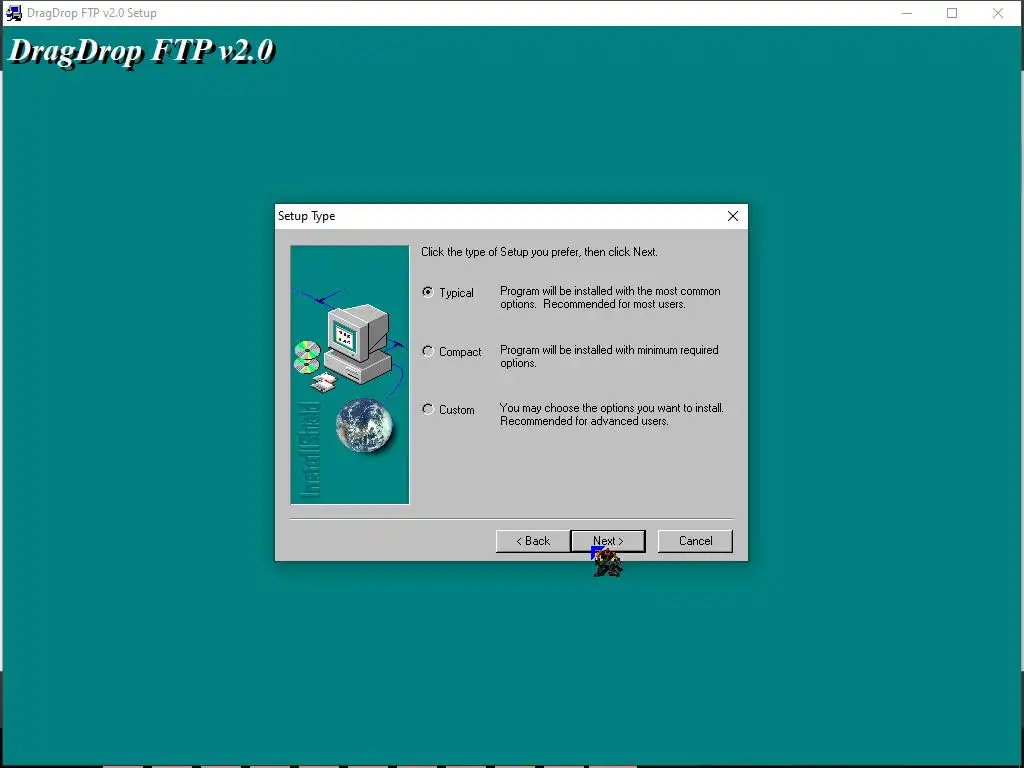Click the DragDrop FTP v2.0 banner heading
The image size is (1024, 768).
(141, 51)
